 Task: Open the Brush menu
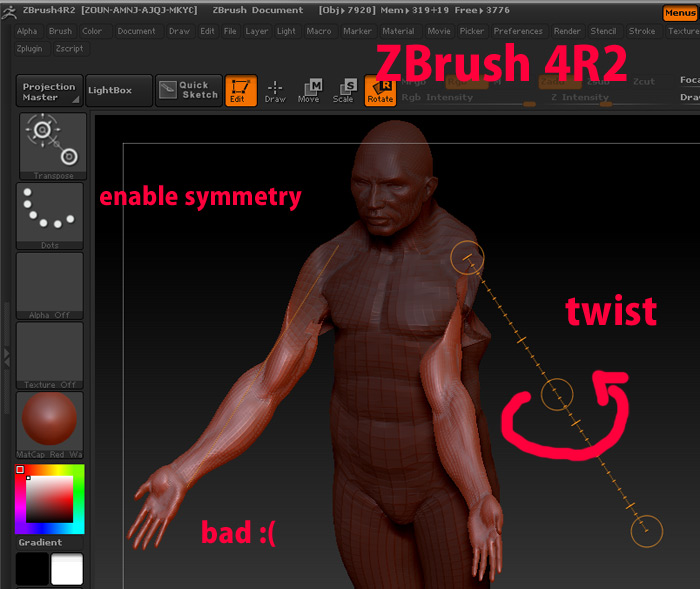coord(60,31)
